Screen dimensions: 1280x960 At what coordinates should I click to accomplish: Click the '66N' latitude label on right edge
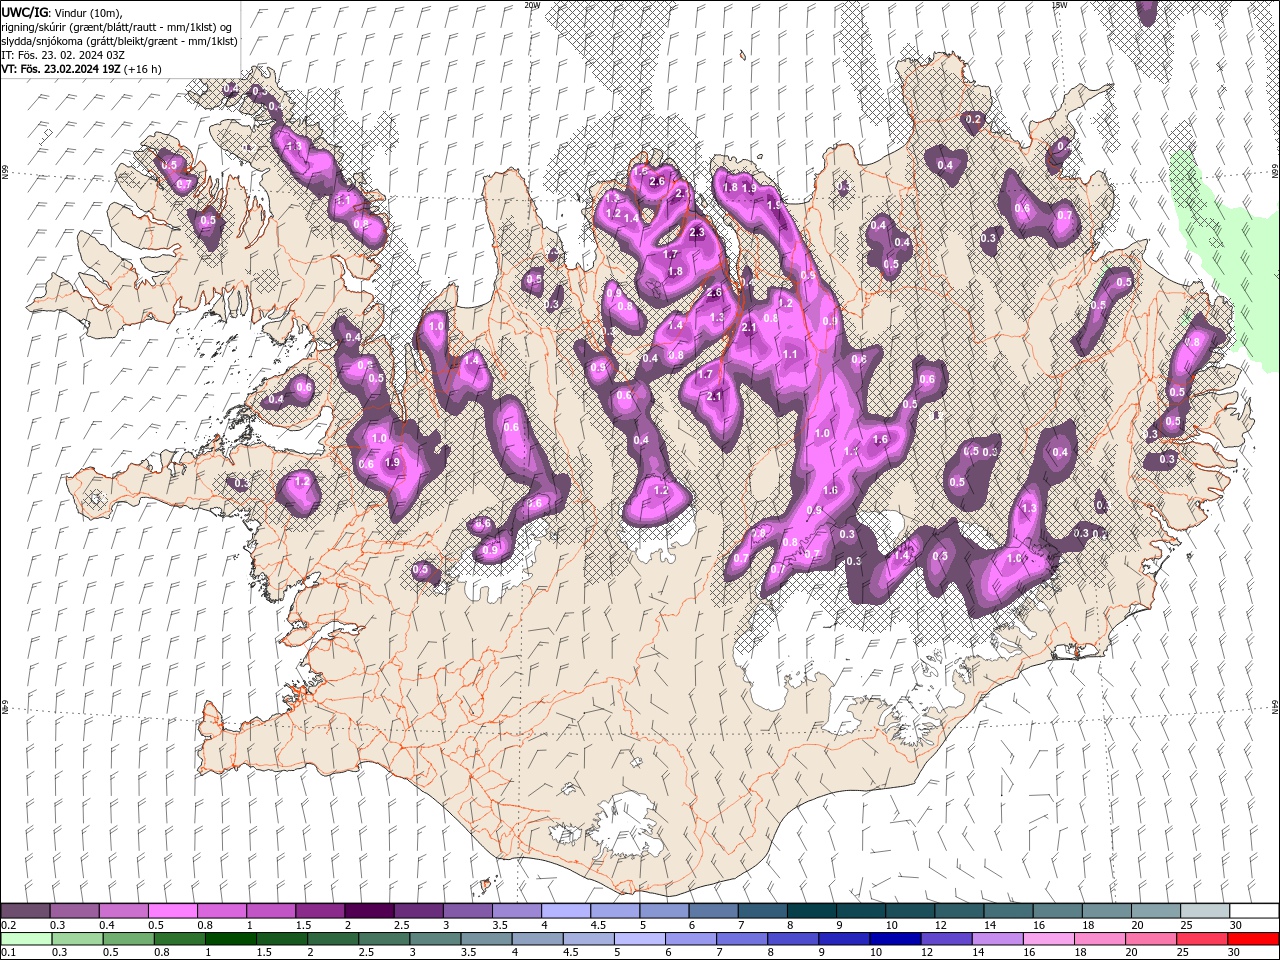pos(1275,173)
